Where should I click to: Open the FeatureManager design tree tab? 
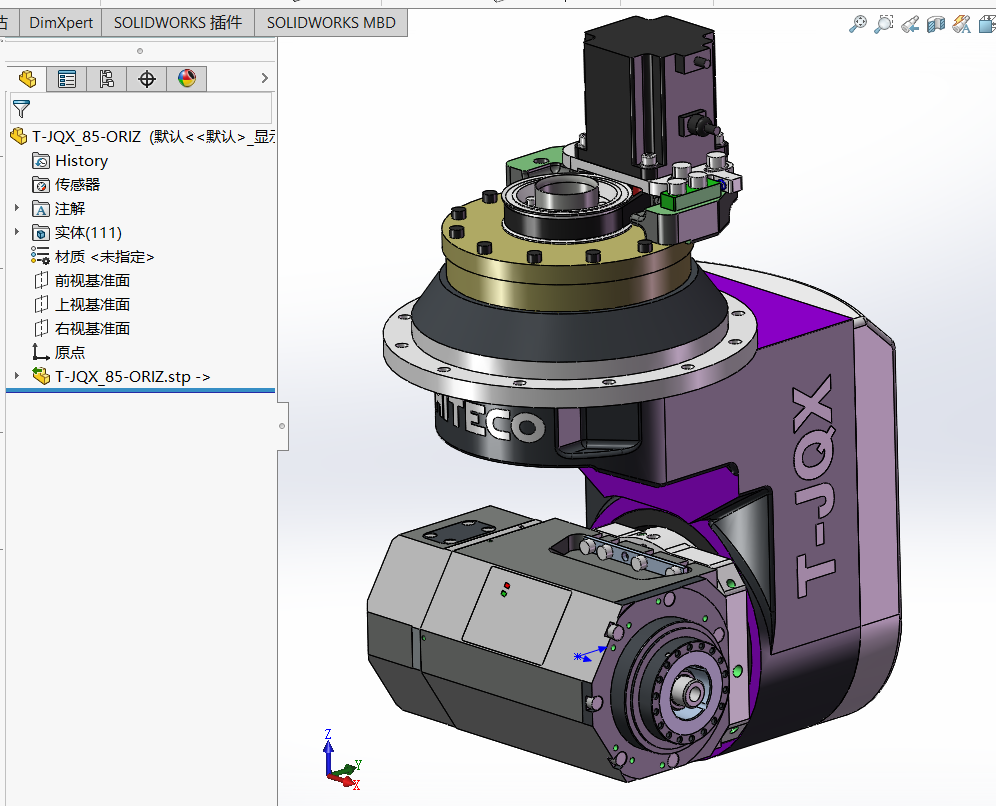27,79
